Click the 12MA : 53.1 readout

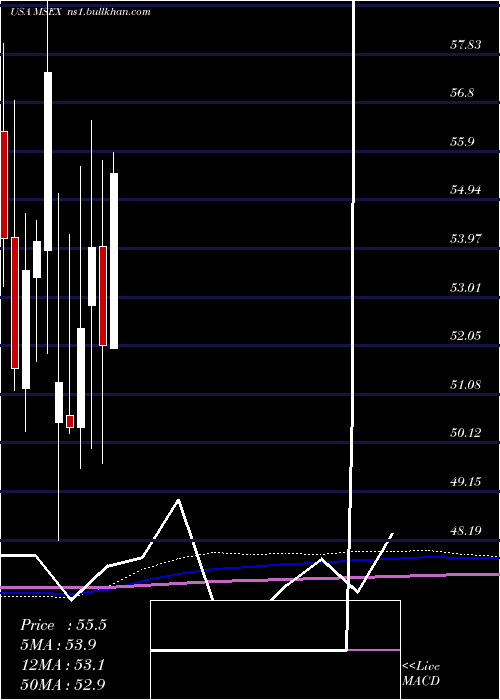point(63,665)
